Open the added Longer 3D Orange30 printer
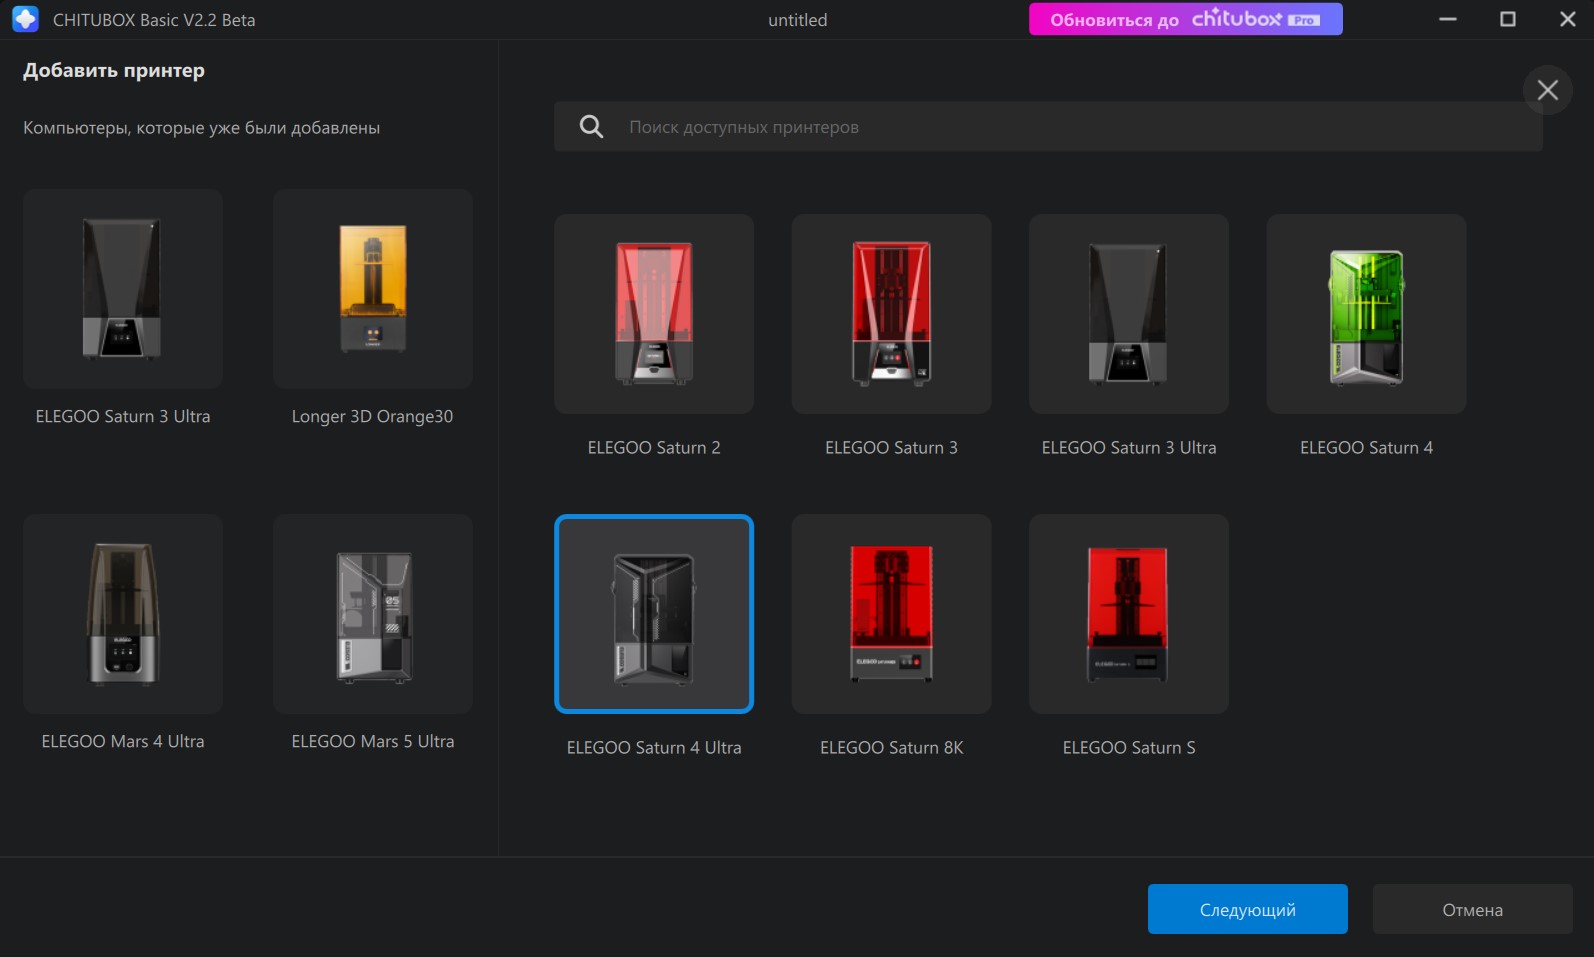Viewport: 1594px width, 957px height. (372, 289)
